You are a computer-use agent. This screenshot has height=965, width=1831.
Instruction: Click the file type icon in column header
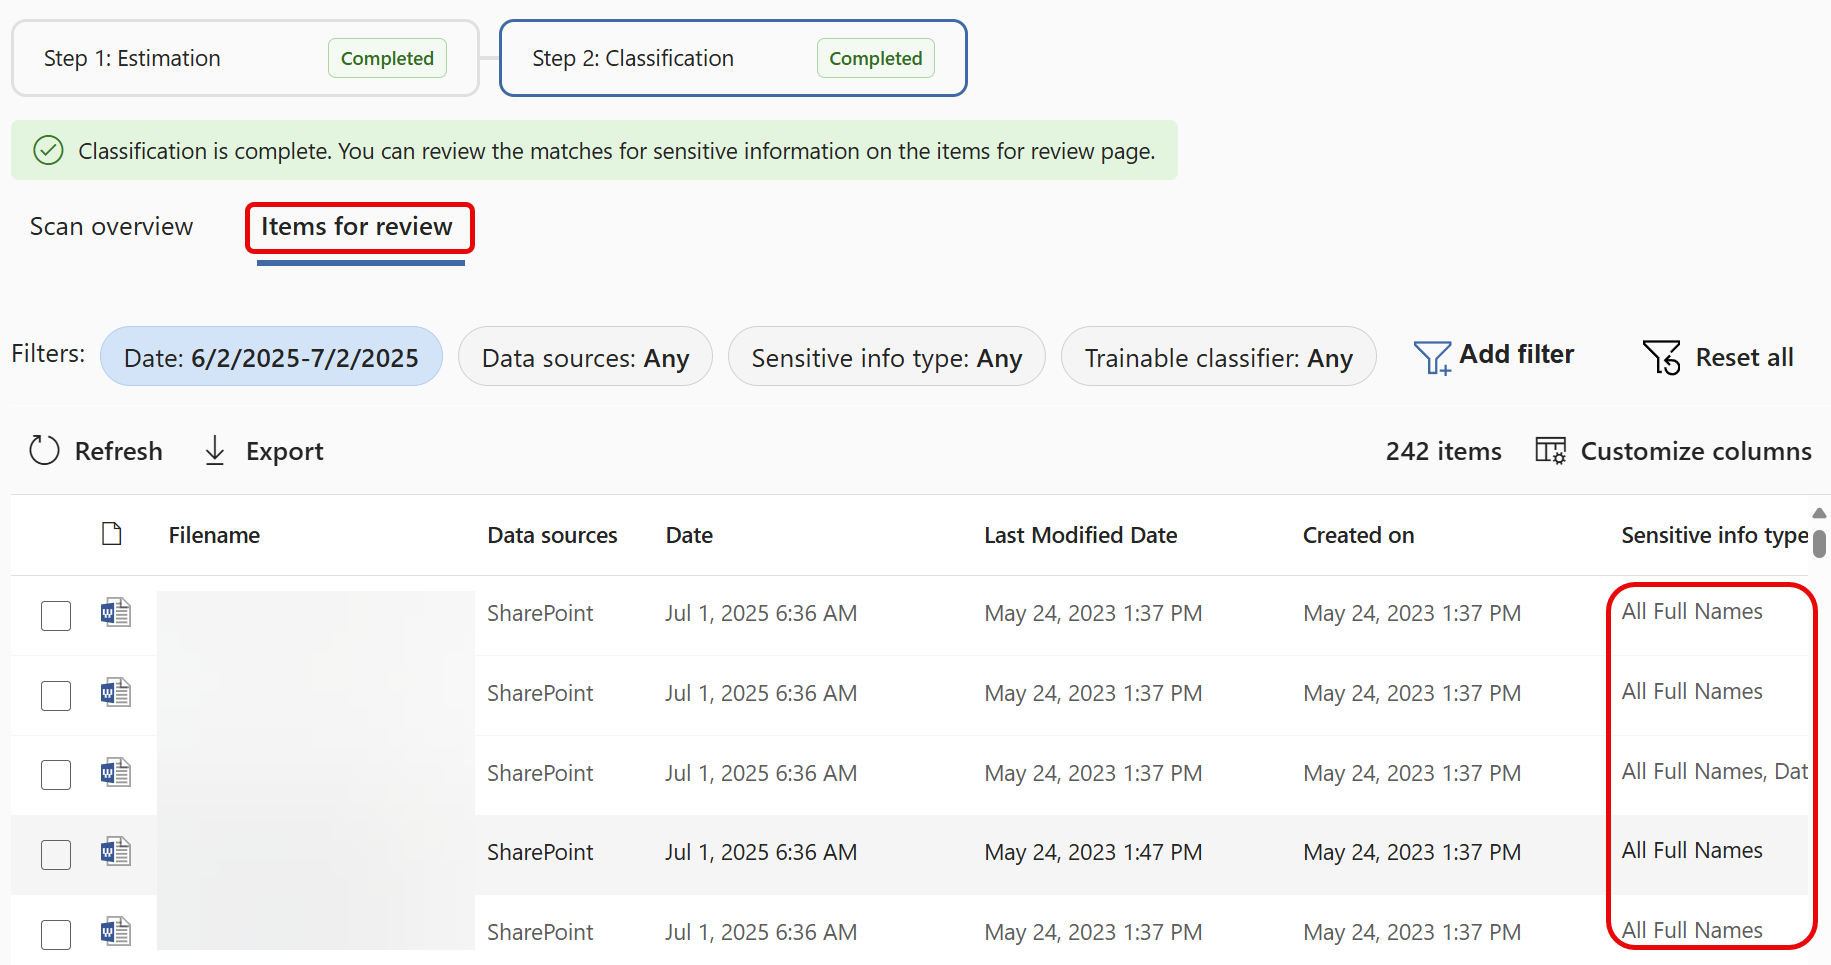(x=111, y=534)
